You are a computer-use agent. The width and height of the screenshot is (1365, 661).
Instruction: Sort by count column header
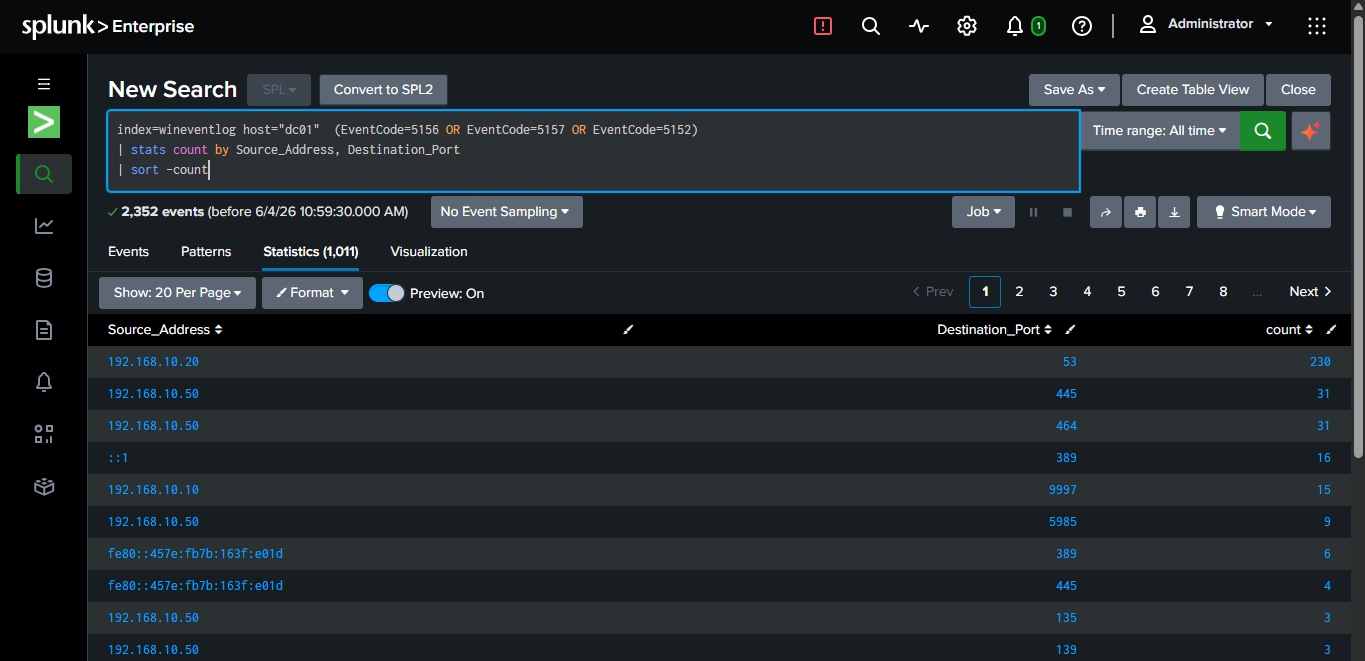pos(1289,329)
